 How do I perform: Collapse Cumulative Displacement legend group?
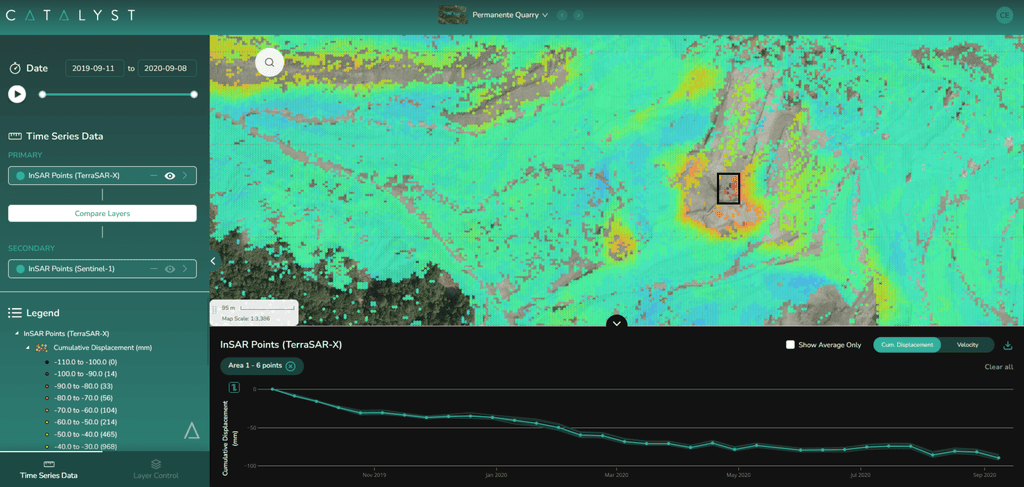tap(28, 347)
